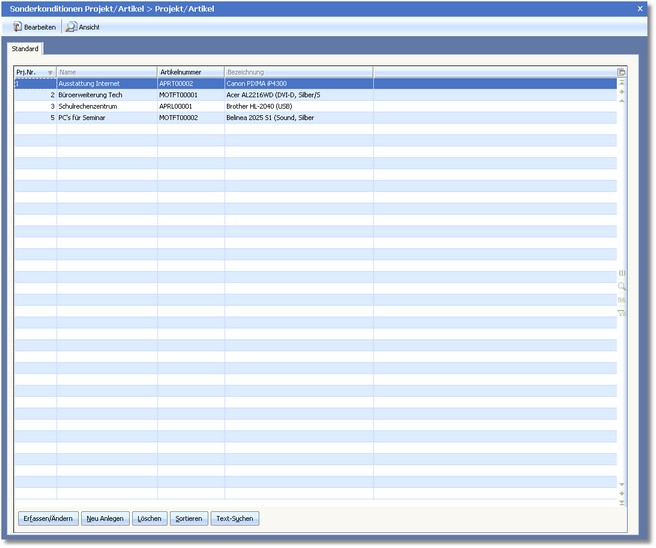Click the page-up arrow icon near top right
This screenshot has width=656, height=548.
coord(621,101)
